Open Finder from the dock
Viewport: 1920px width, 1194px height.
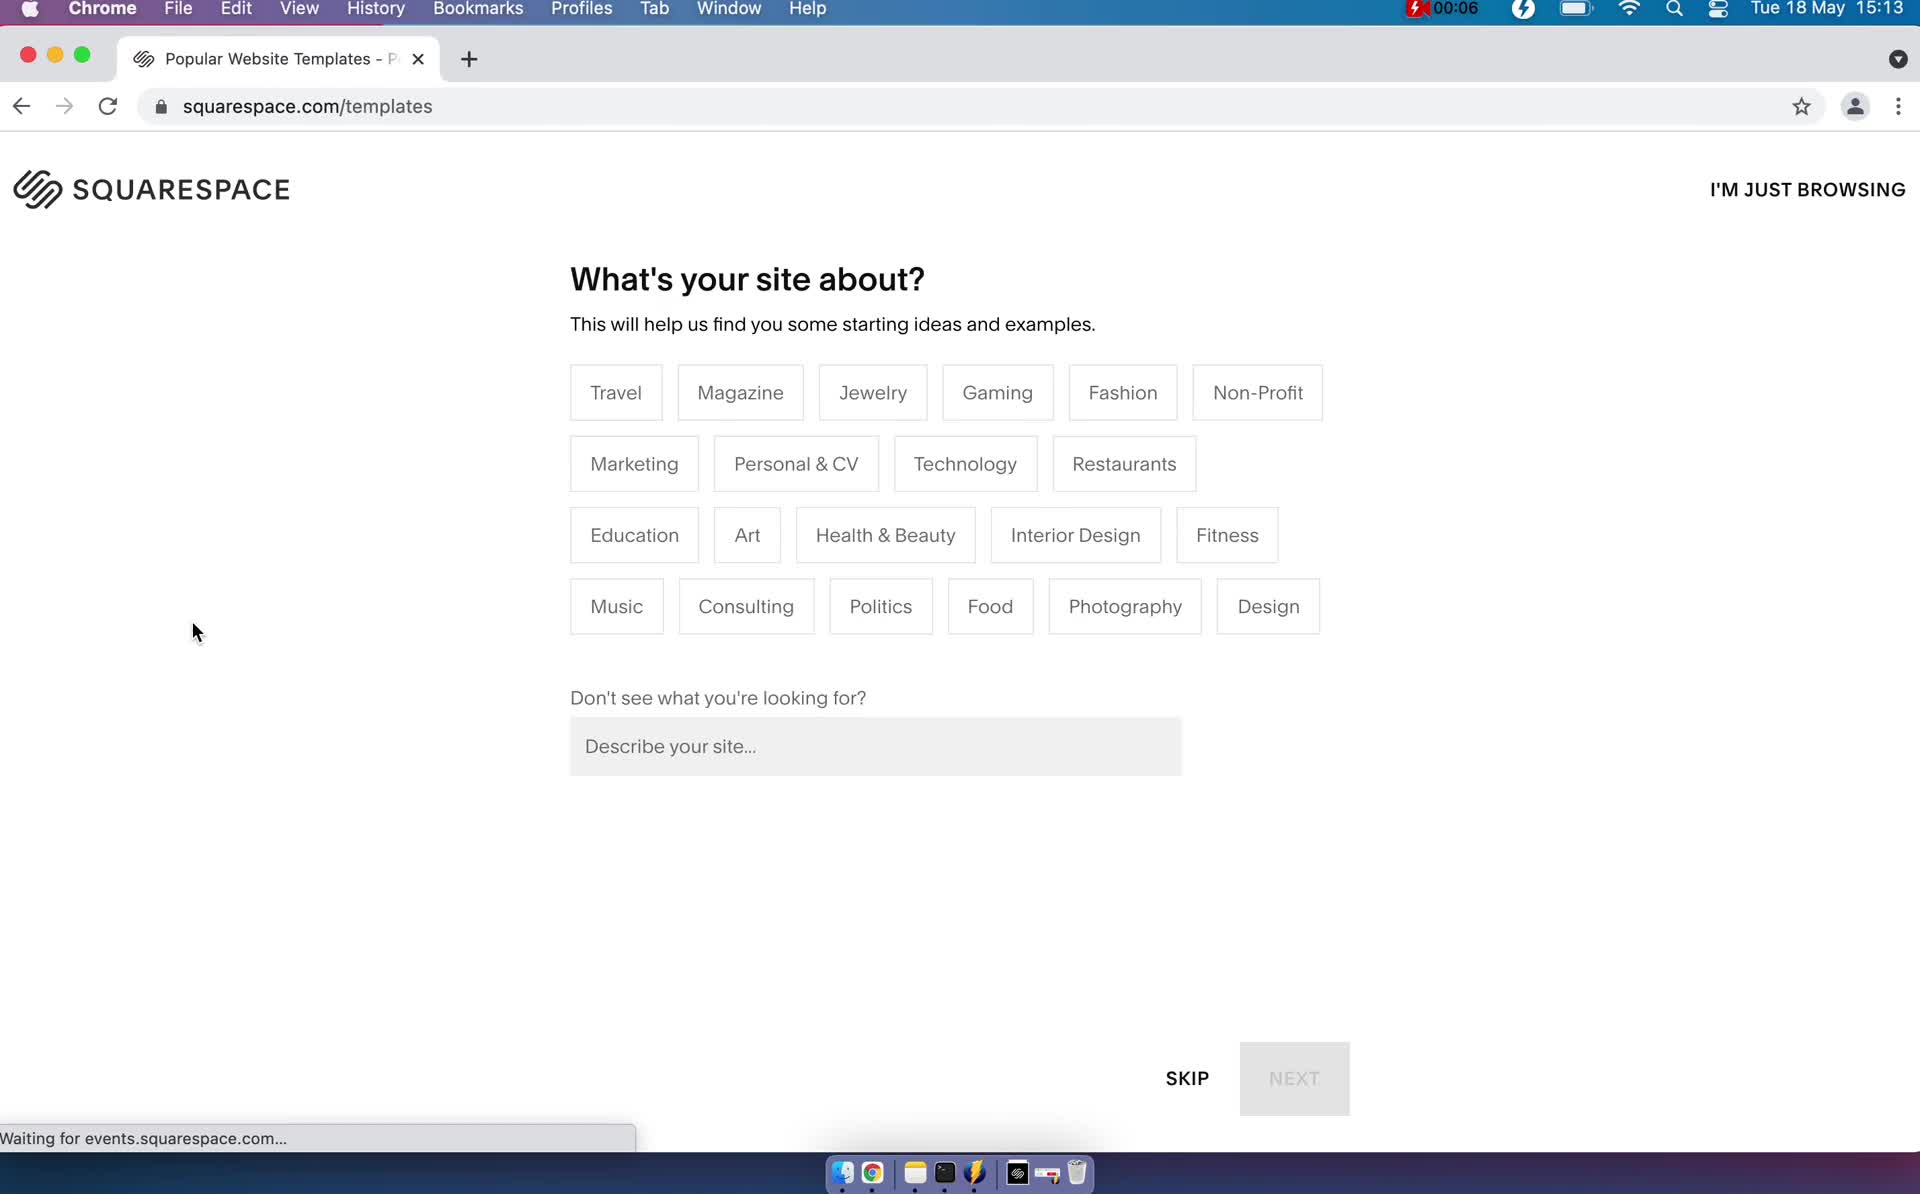click(x=843, y=1173)
